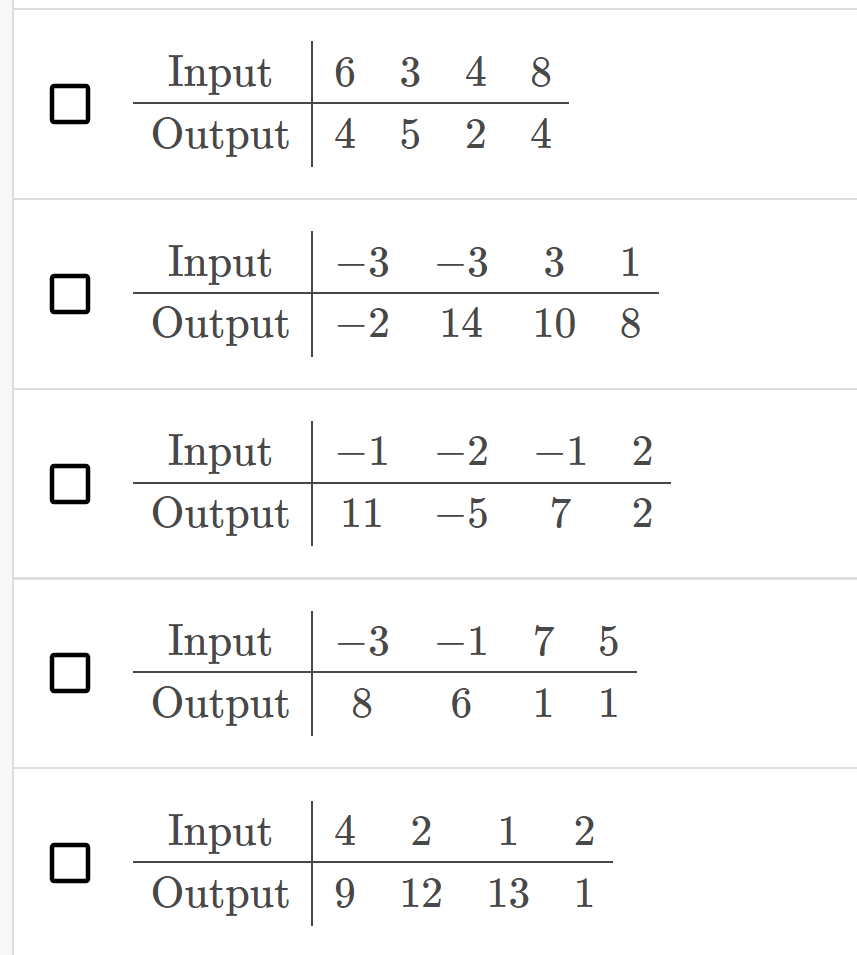Screen dimensions: 857x955
Task: Check the box next to the table outputting 11 -5 7 2
Action: [x=68, y=483]
